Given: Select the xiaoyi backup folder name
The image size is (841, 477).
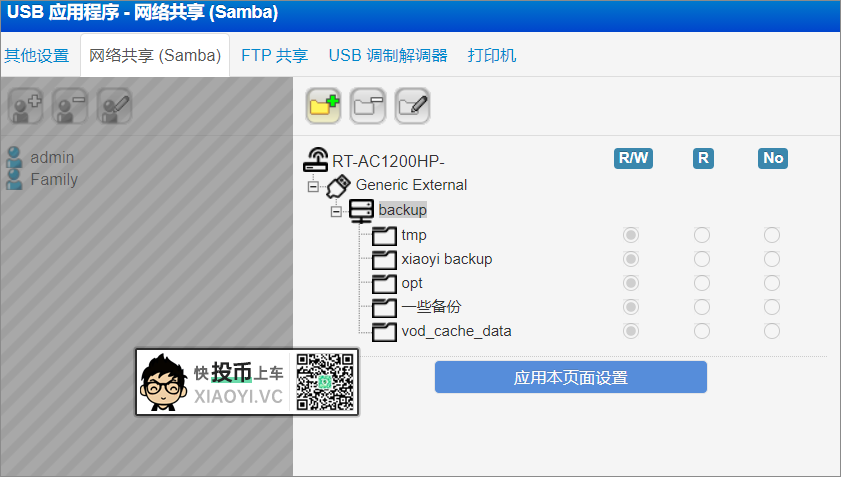Looking at the screenshot, I should [x=447, y=259].
